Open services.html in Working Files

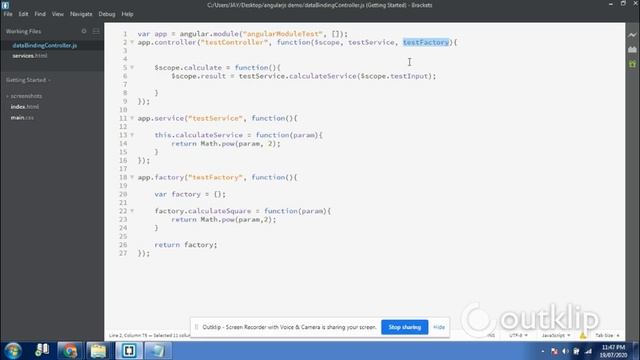(x=30, y=56)
